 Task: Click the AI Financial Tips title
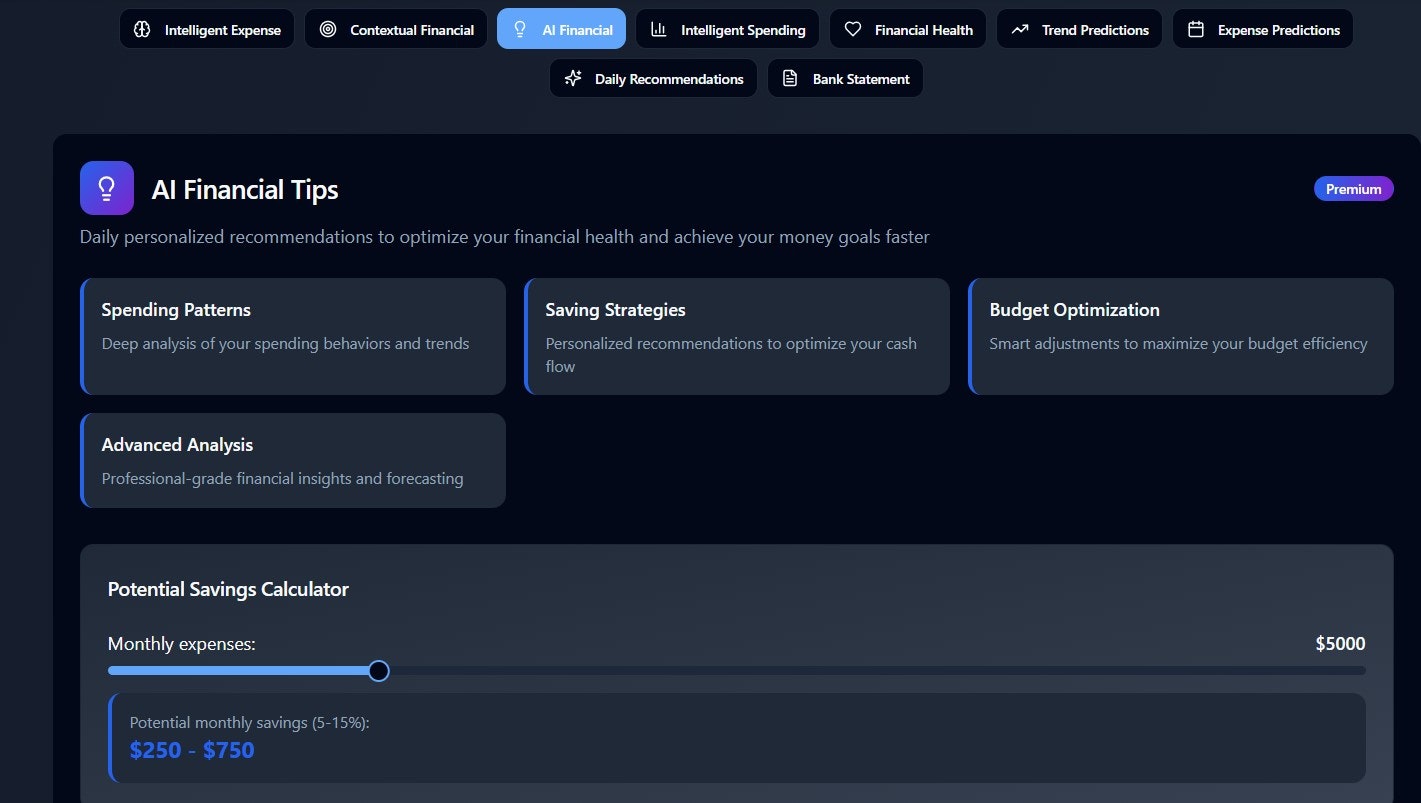[245, 190]
